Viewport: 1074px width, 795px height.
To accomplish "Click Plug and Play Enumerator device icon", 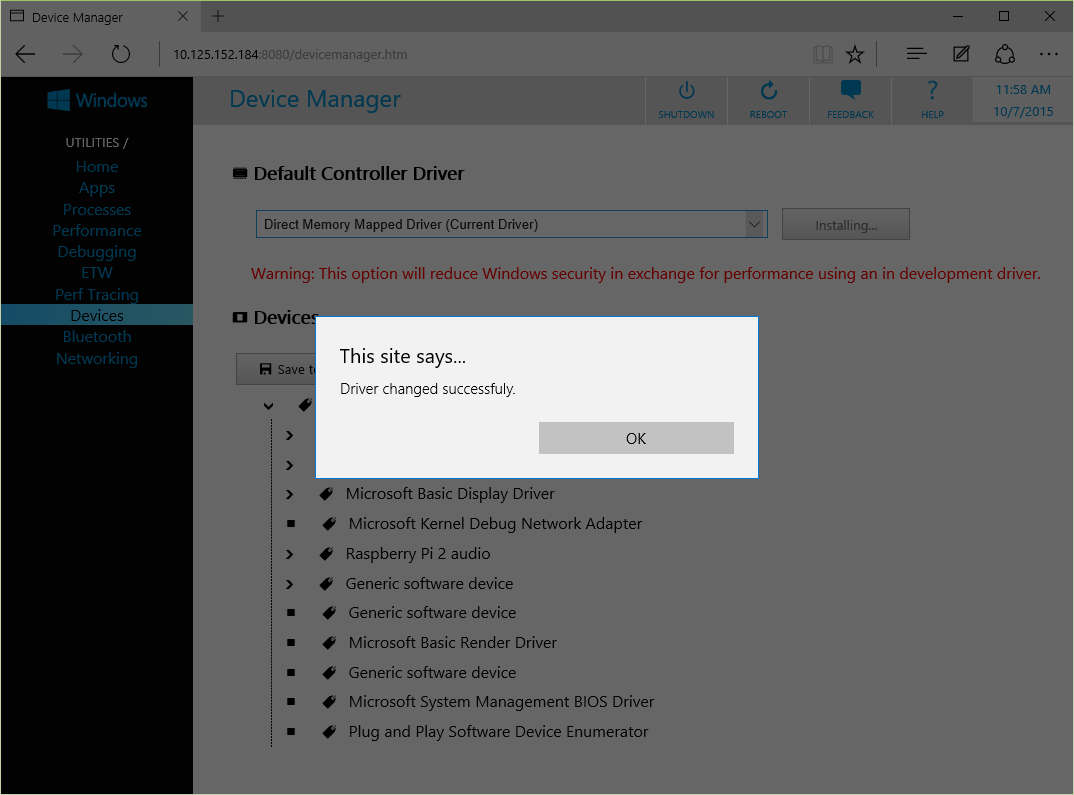I will (x=329, y=732).
